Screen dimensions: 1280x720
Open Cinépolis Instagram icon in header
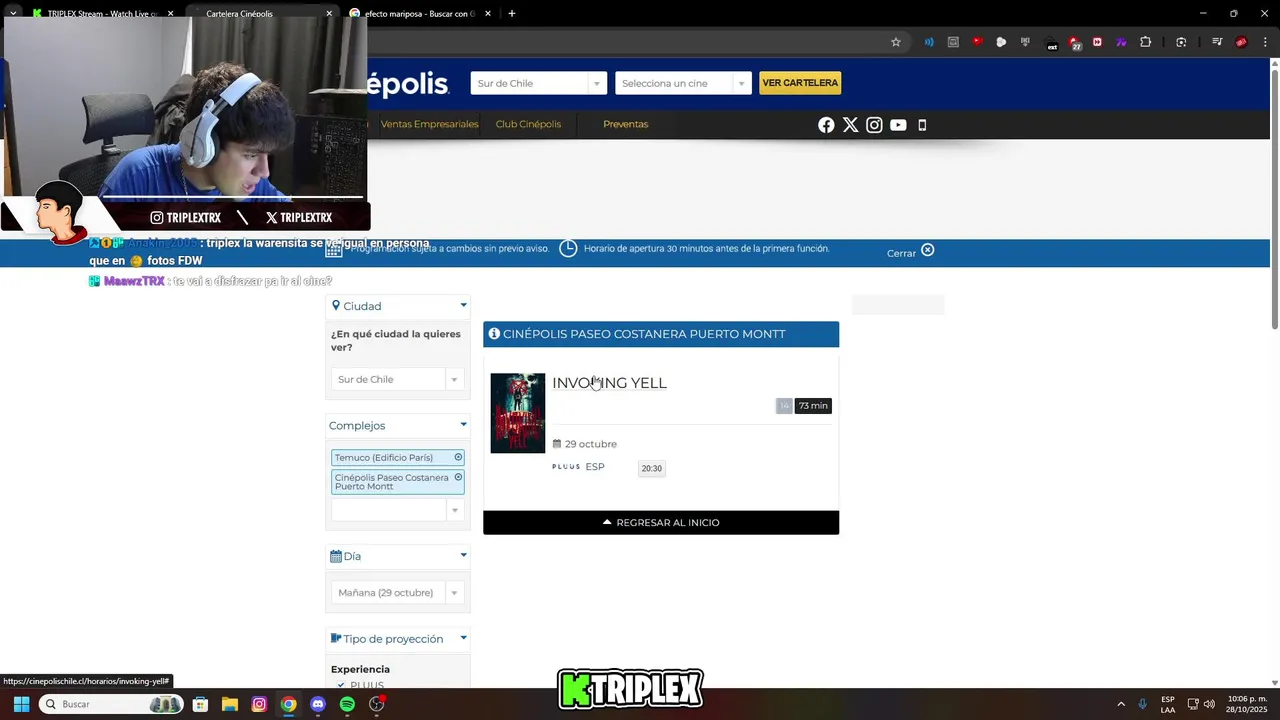click(874, 125)
